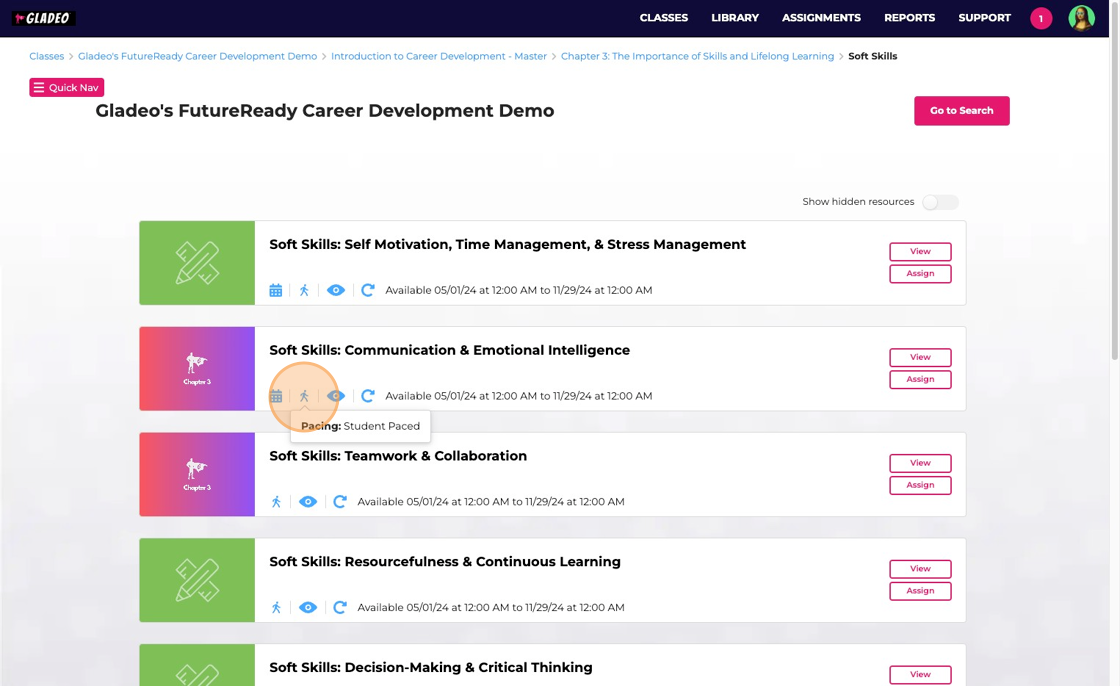
Task: Open the user profile avatar
Action: (x=1081, y=18)
